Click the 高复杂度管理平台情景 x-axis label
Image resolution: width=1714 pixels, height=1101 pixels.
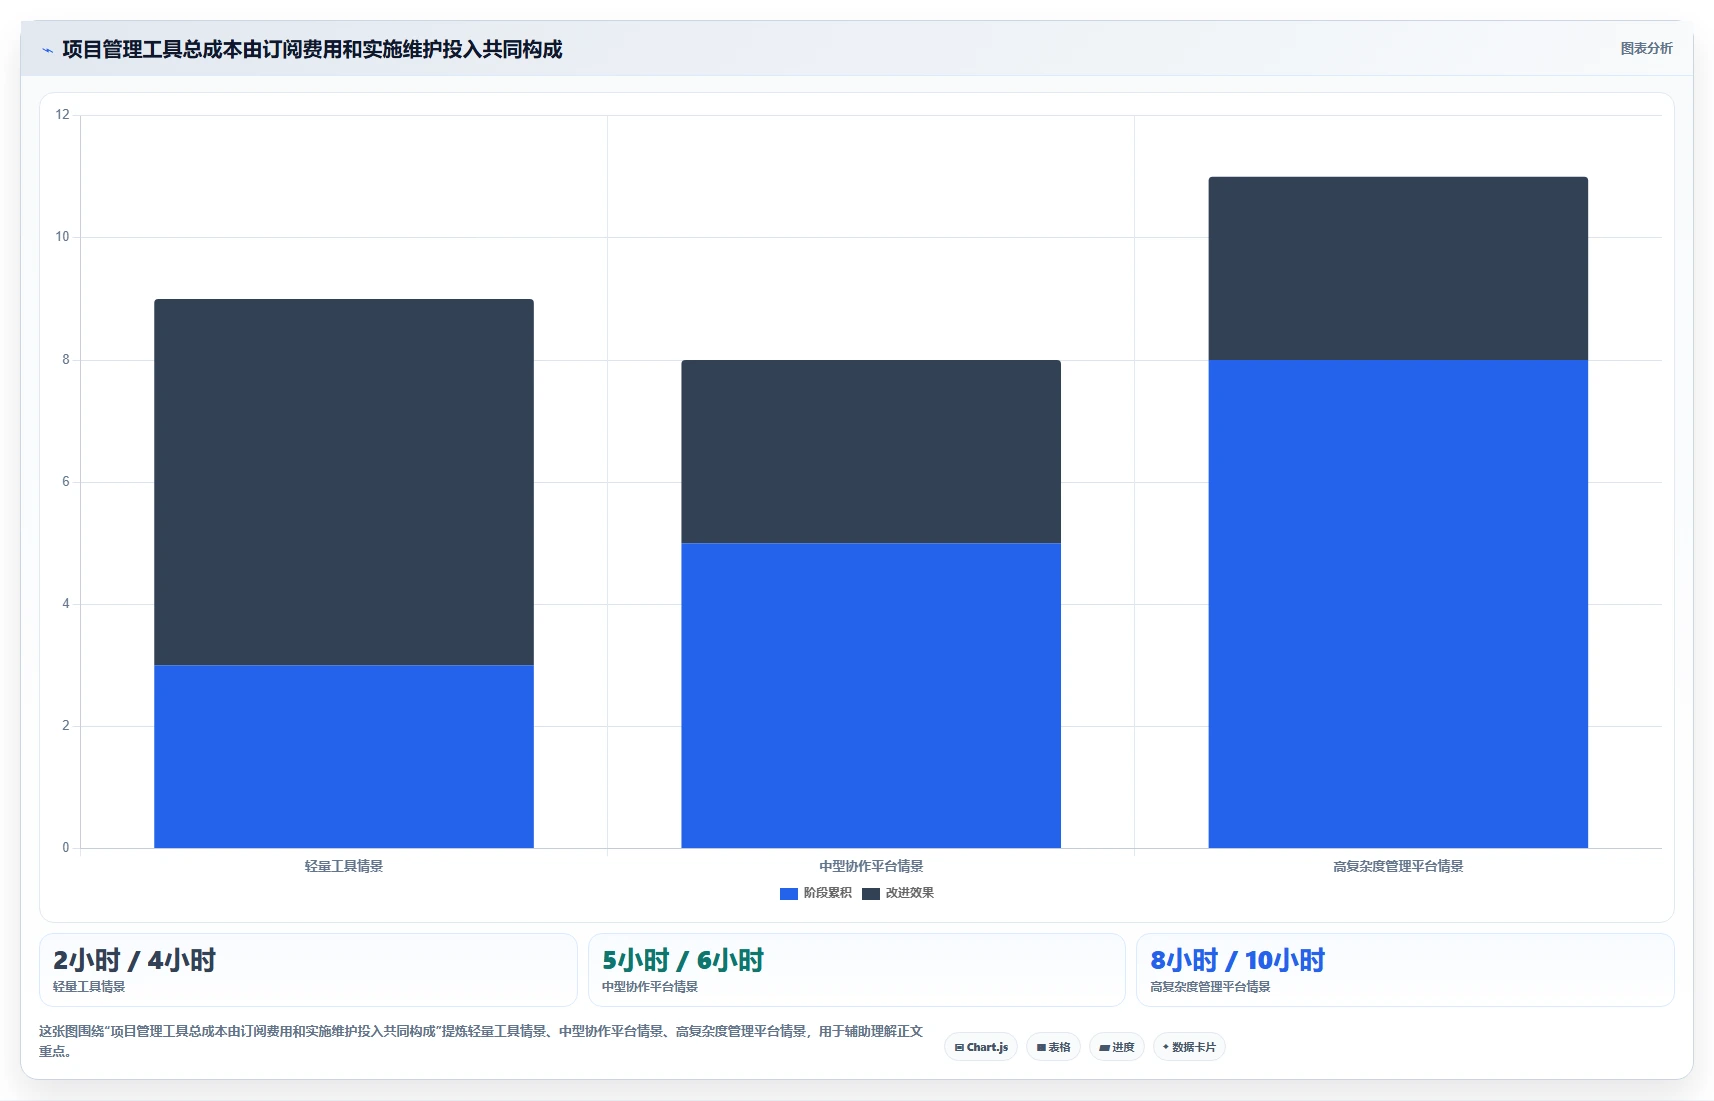(1398, 866)
